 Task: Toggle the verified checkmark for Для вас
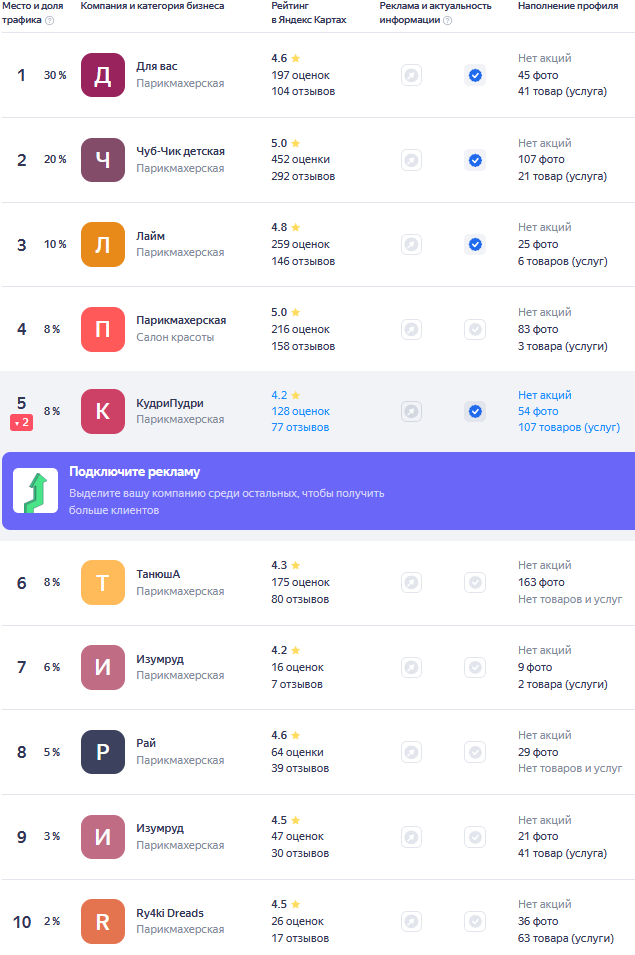coord(475,76)
